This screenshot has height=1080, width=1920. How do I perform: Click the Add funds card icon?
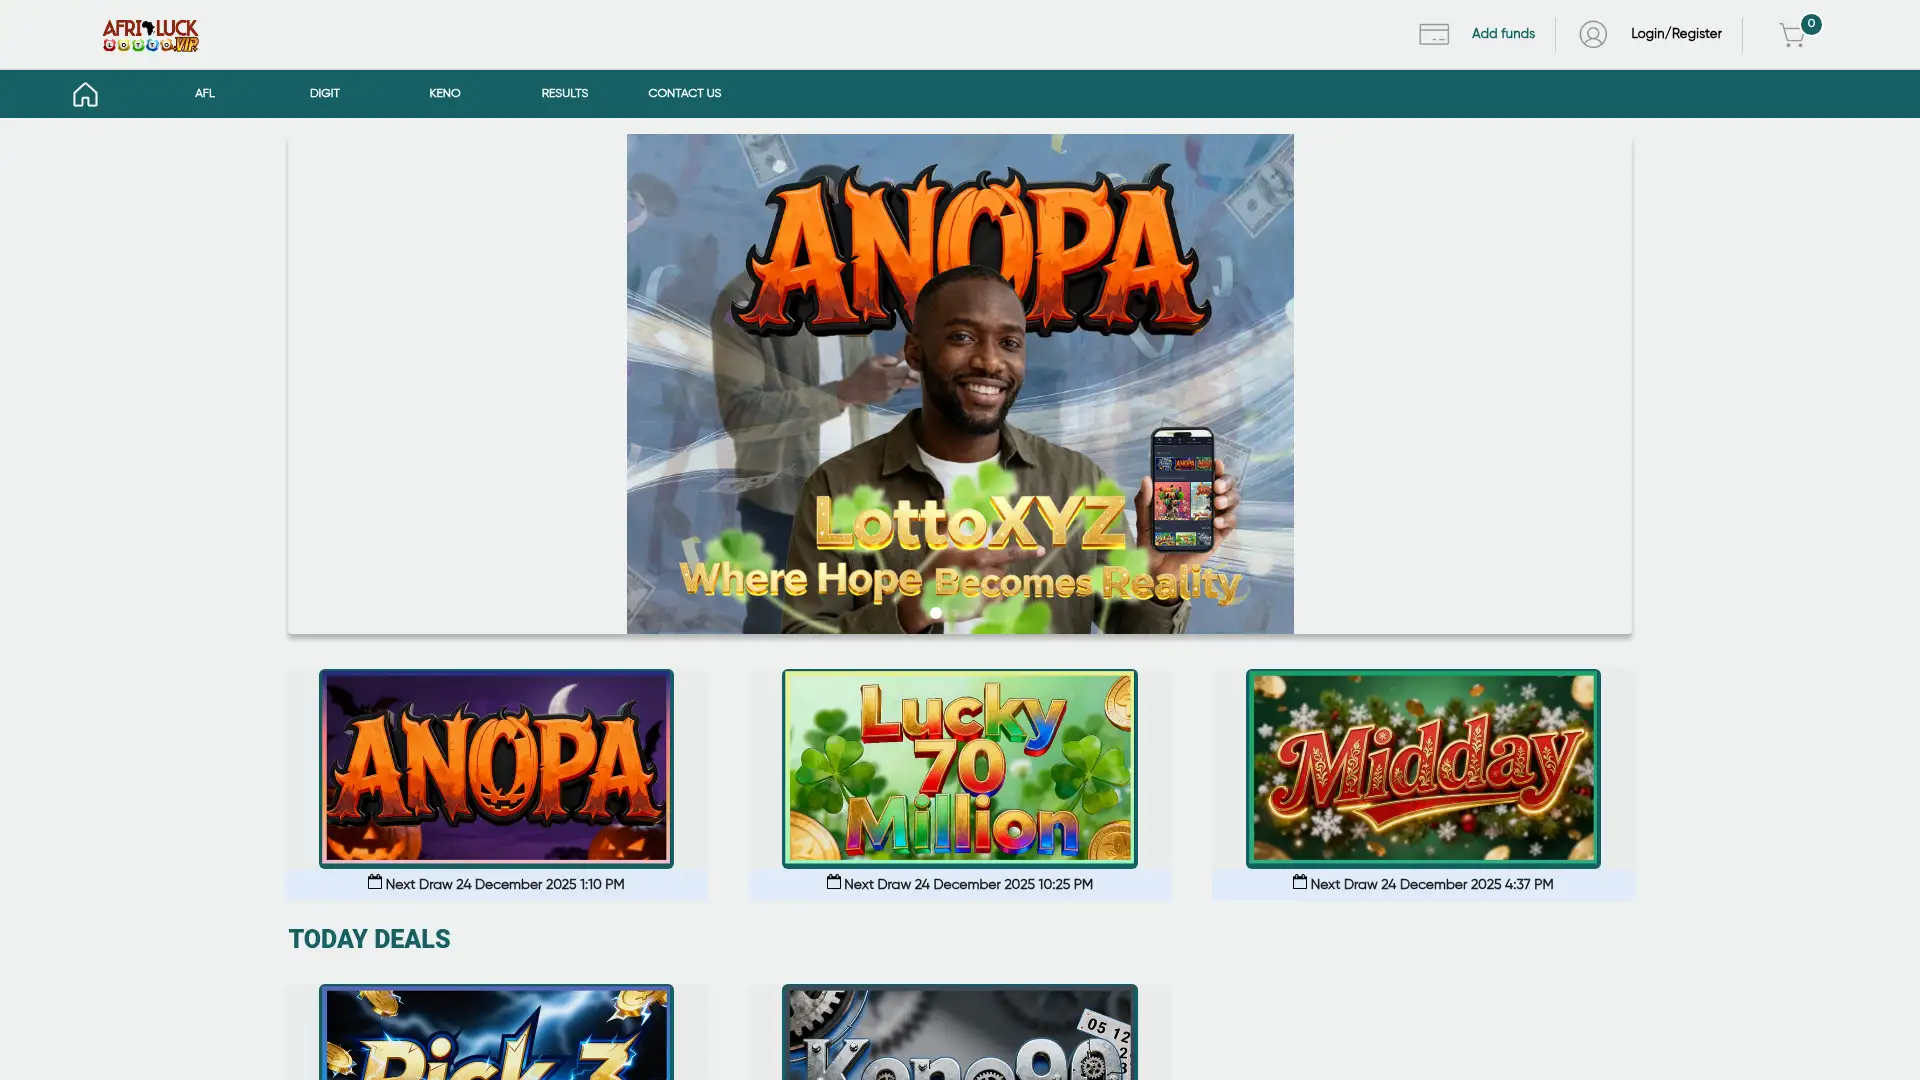tap(1434, 33)
